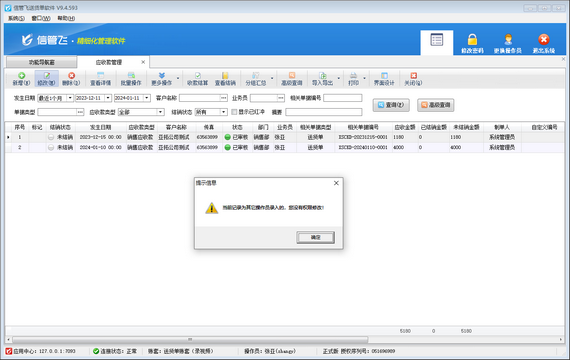This screenshot has width=570, height=360.
Task: Click the red 删除 delete icon
Action: tap(71, 76)
